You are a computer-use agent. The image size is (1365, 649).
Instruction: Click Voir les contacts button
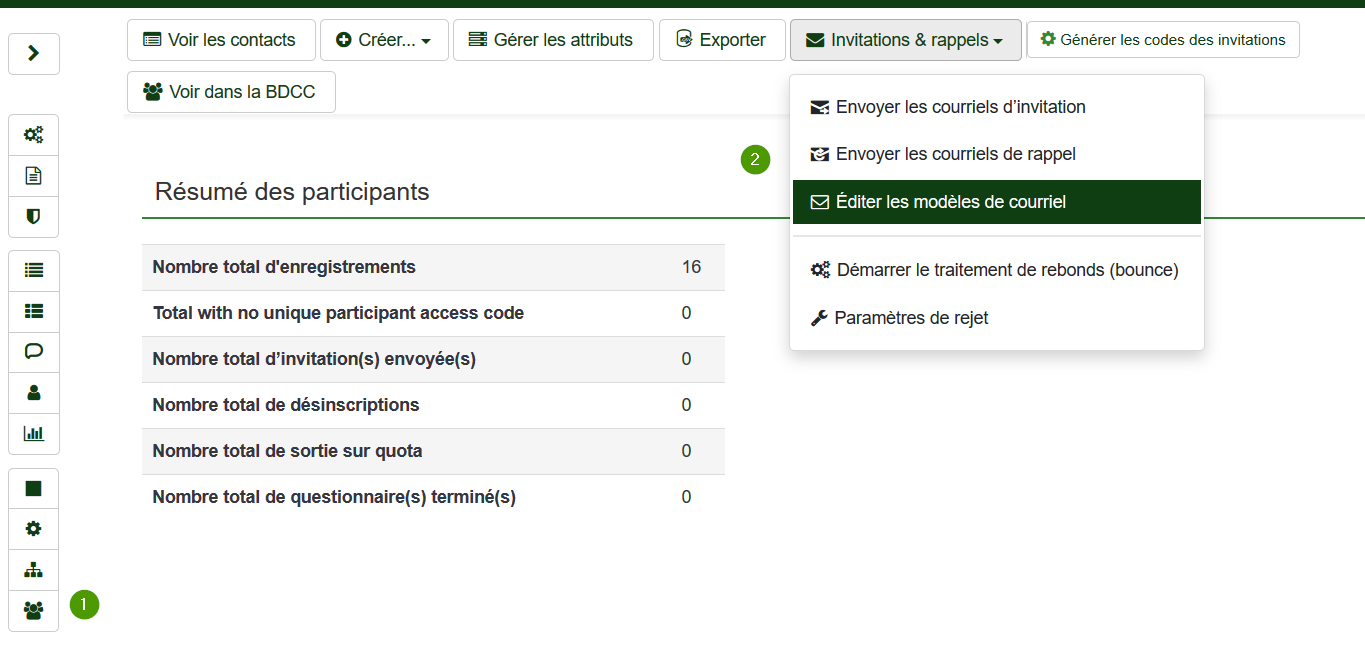(x=221, y=40)
